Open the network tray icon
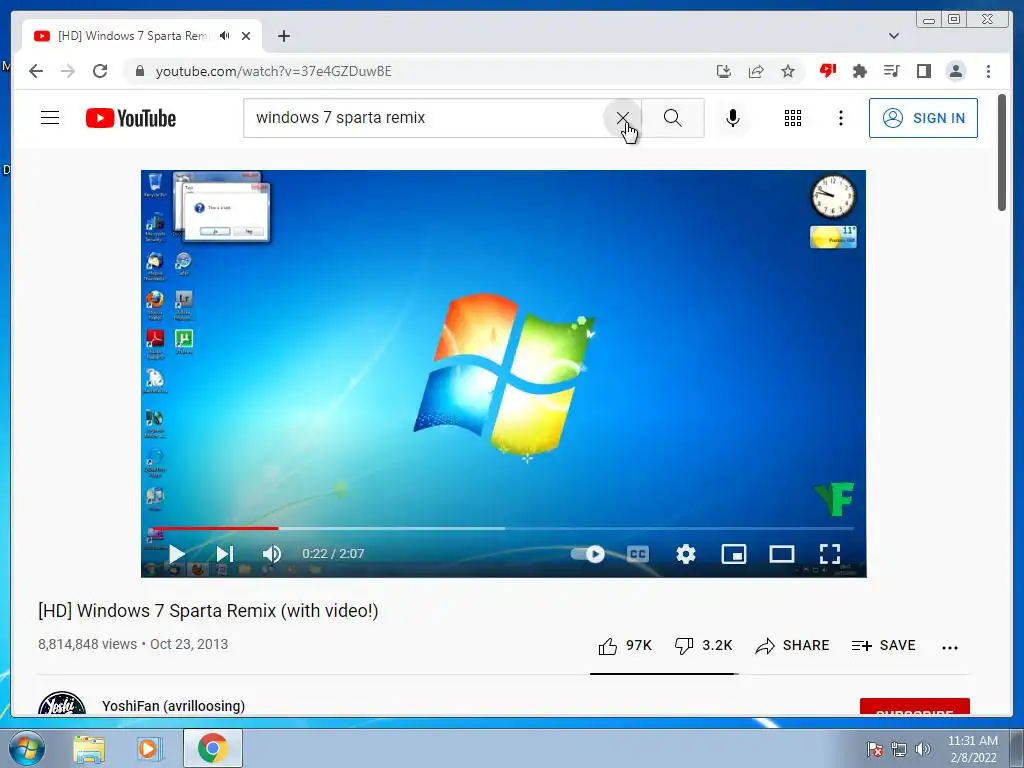Image resolution: width=1024 pixels, height=768 pixels. click(899, 749)
